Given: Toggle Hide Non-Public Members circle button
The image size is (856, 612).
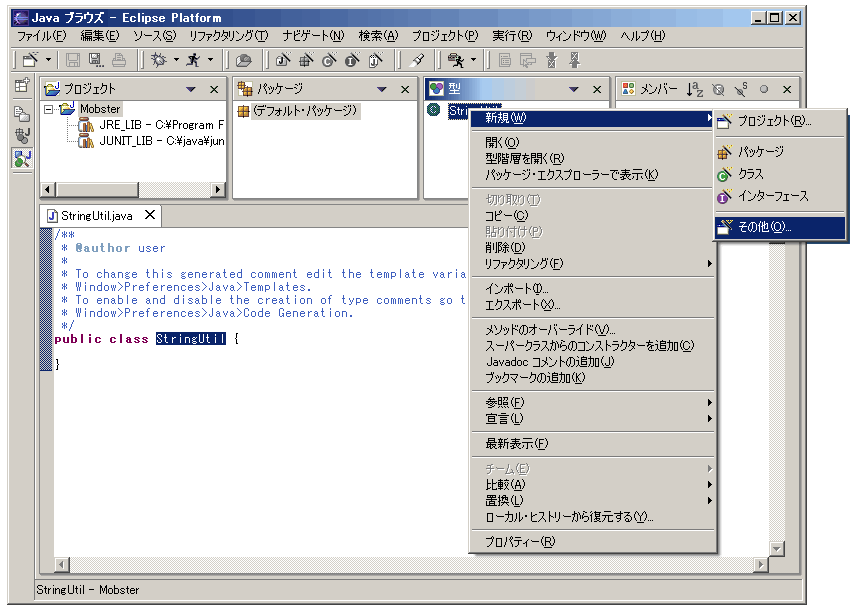Looking at the screenshot, I should [764, 89].
